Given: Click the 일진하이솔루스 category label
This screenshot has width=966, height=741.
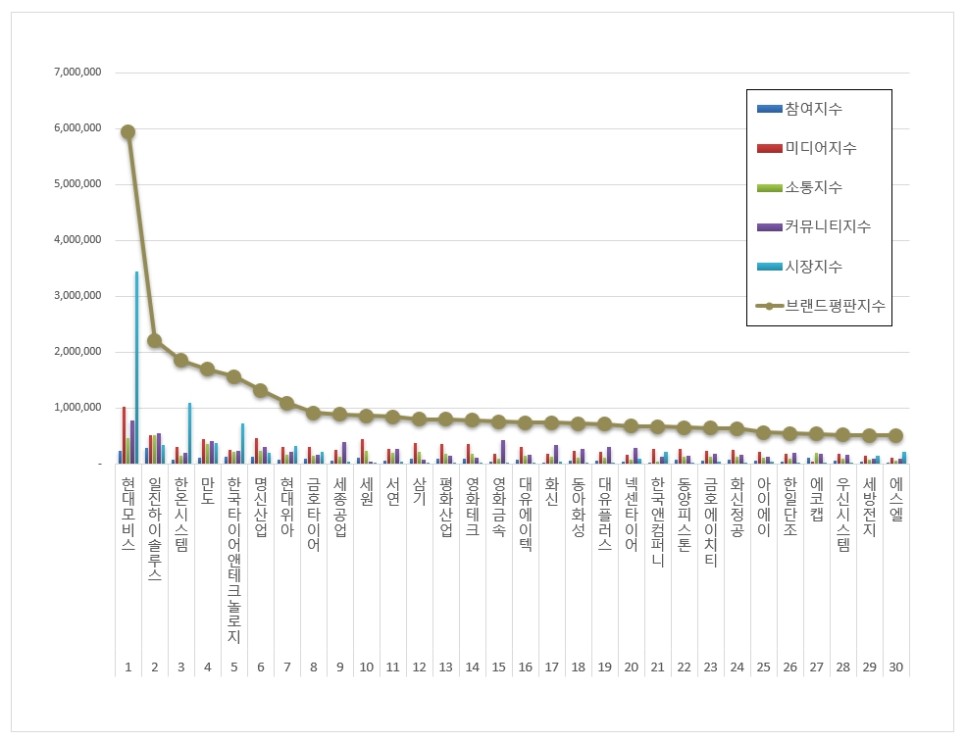Looking at the screenshot, I should click(x=155, y=529).
